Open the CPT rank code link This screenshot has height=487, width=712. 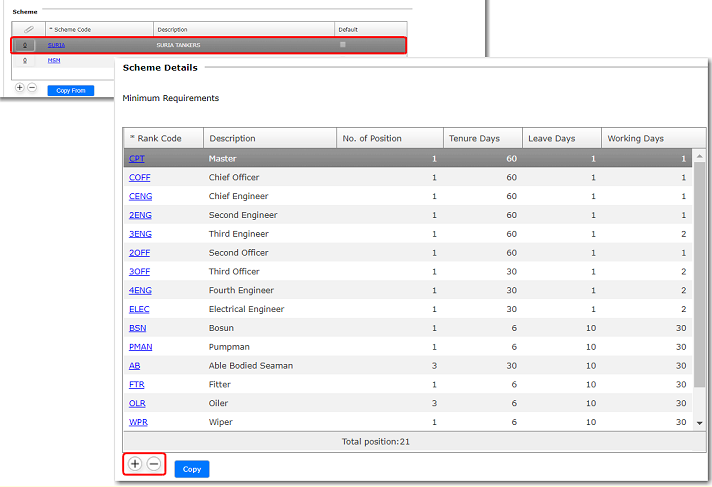tap(137, 158)
